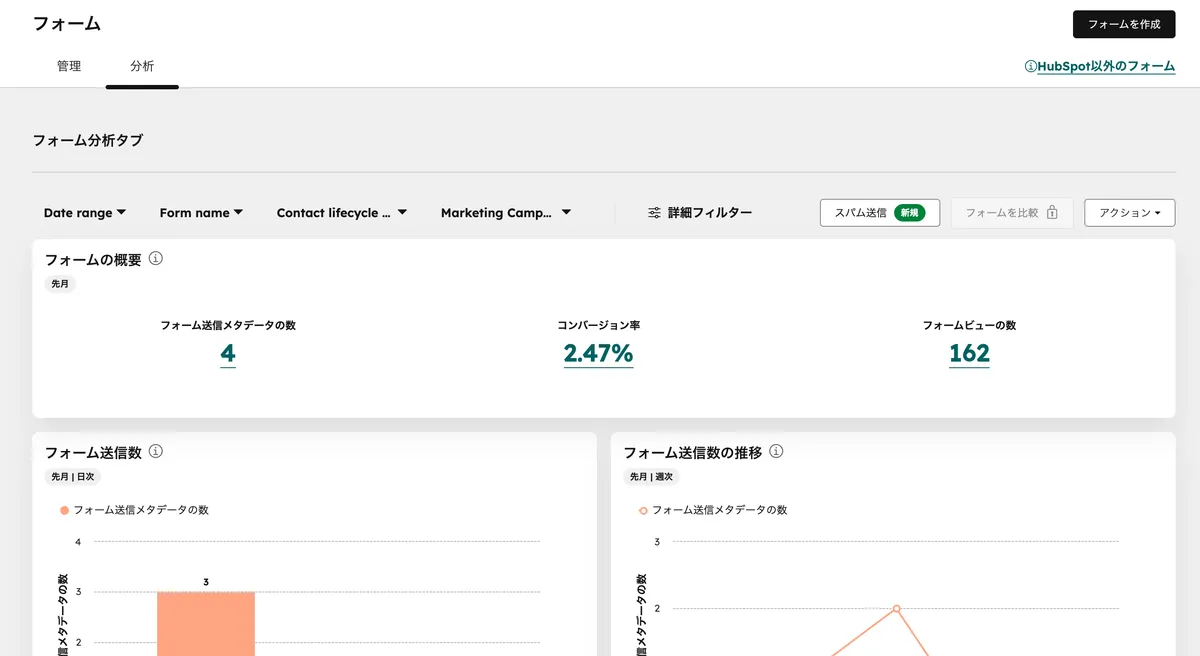Open the HubSpot以外のフォーム link
This screenshot has height=656, width=1200.
click(1105, 66)
